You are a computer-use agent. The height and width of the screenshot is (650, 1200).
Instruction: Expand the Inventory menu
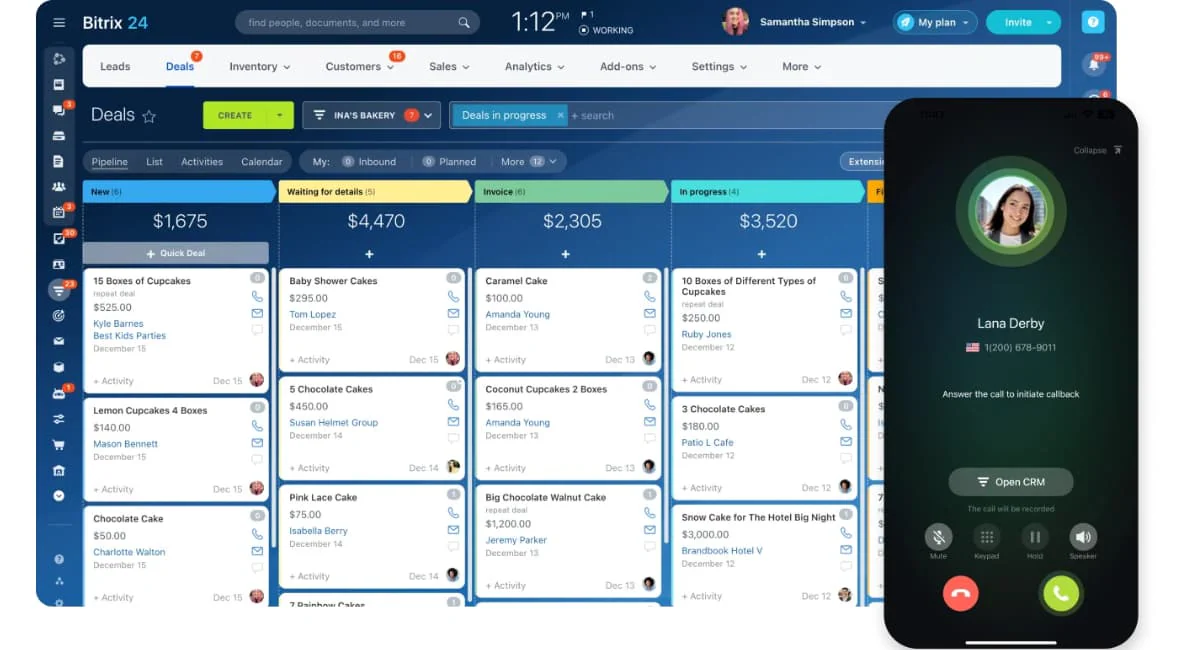(x=260, y=67)
